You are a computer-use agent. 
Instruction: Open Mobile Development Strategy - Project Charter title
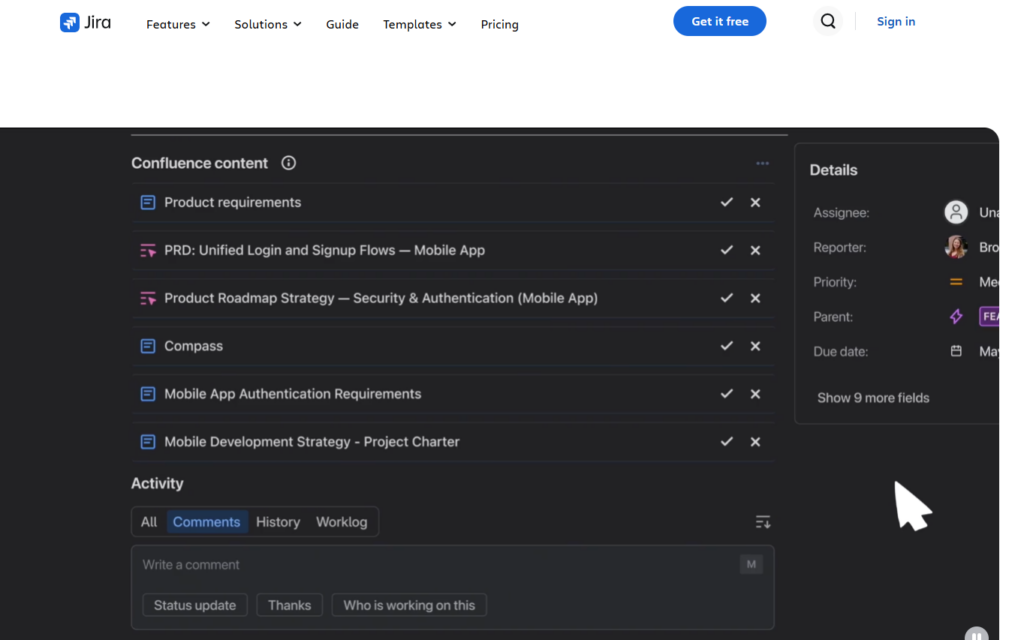click(312, 441)
